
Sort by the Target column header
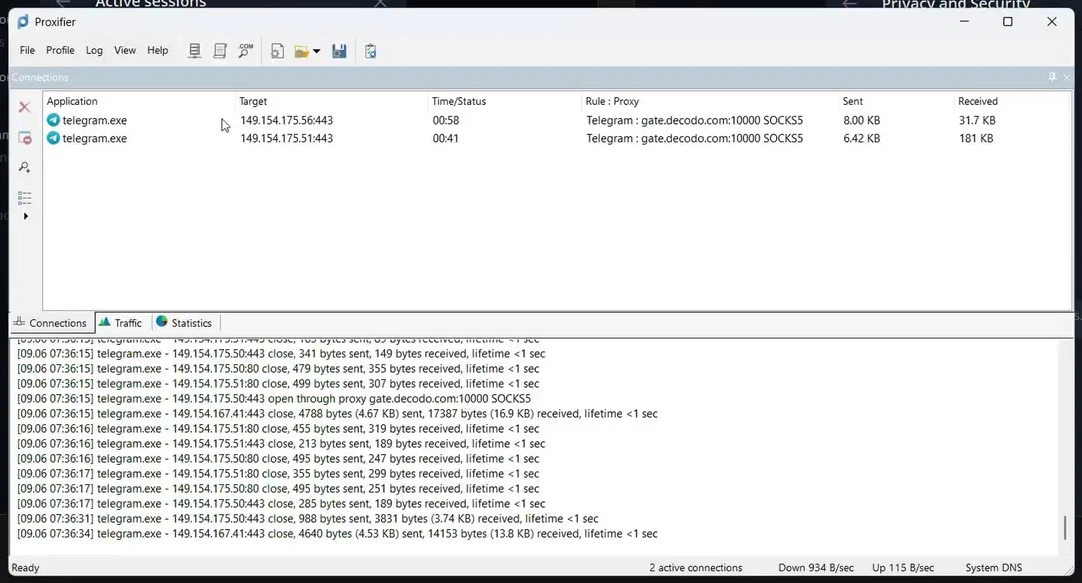click(253, 101)
